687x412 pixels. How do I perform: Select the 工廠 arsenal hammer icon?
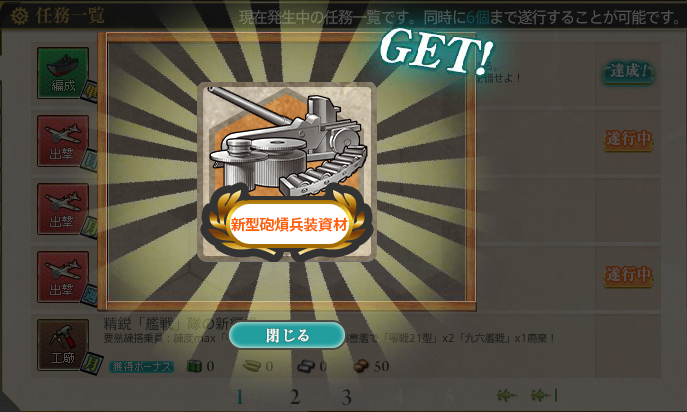pyautogui.click(x=63, y=345)
